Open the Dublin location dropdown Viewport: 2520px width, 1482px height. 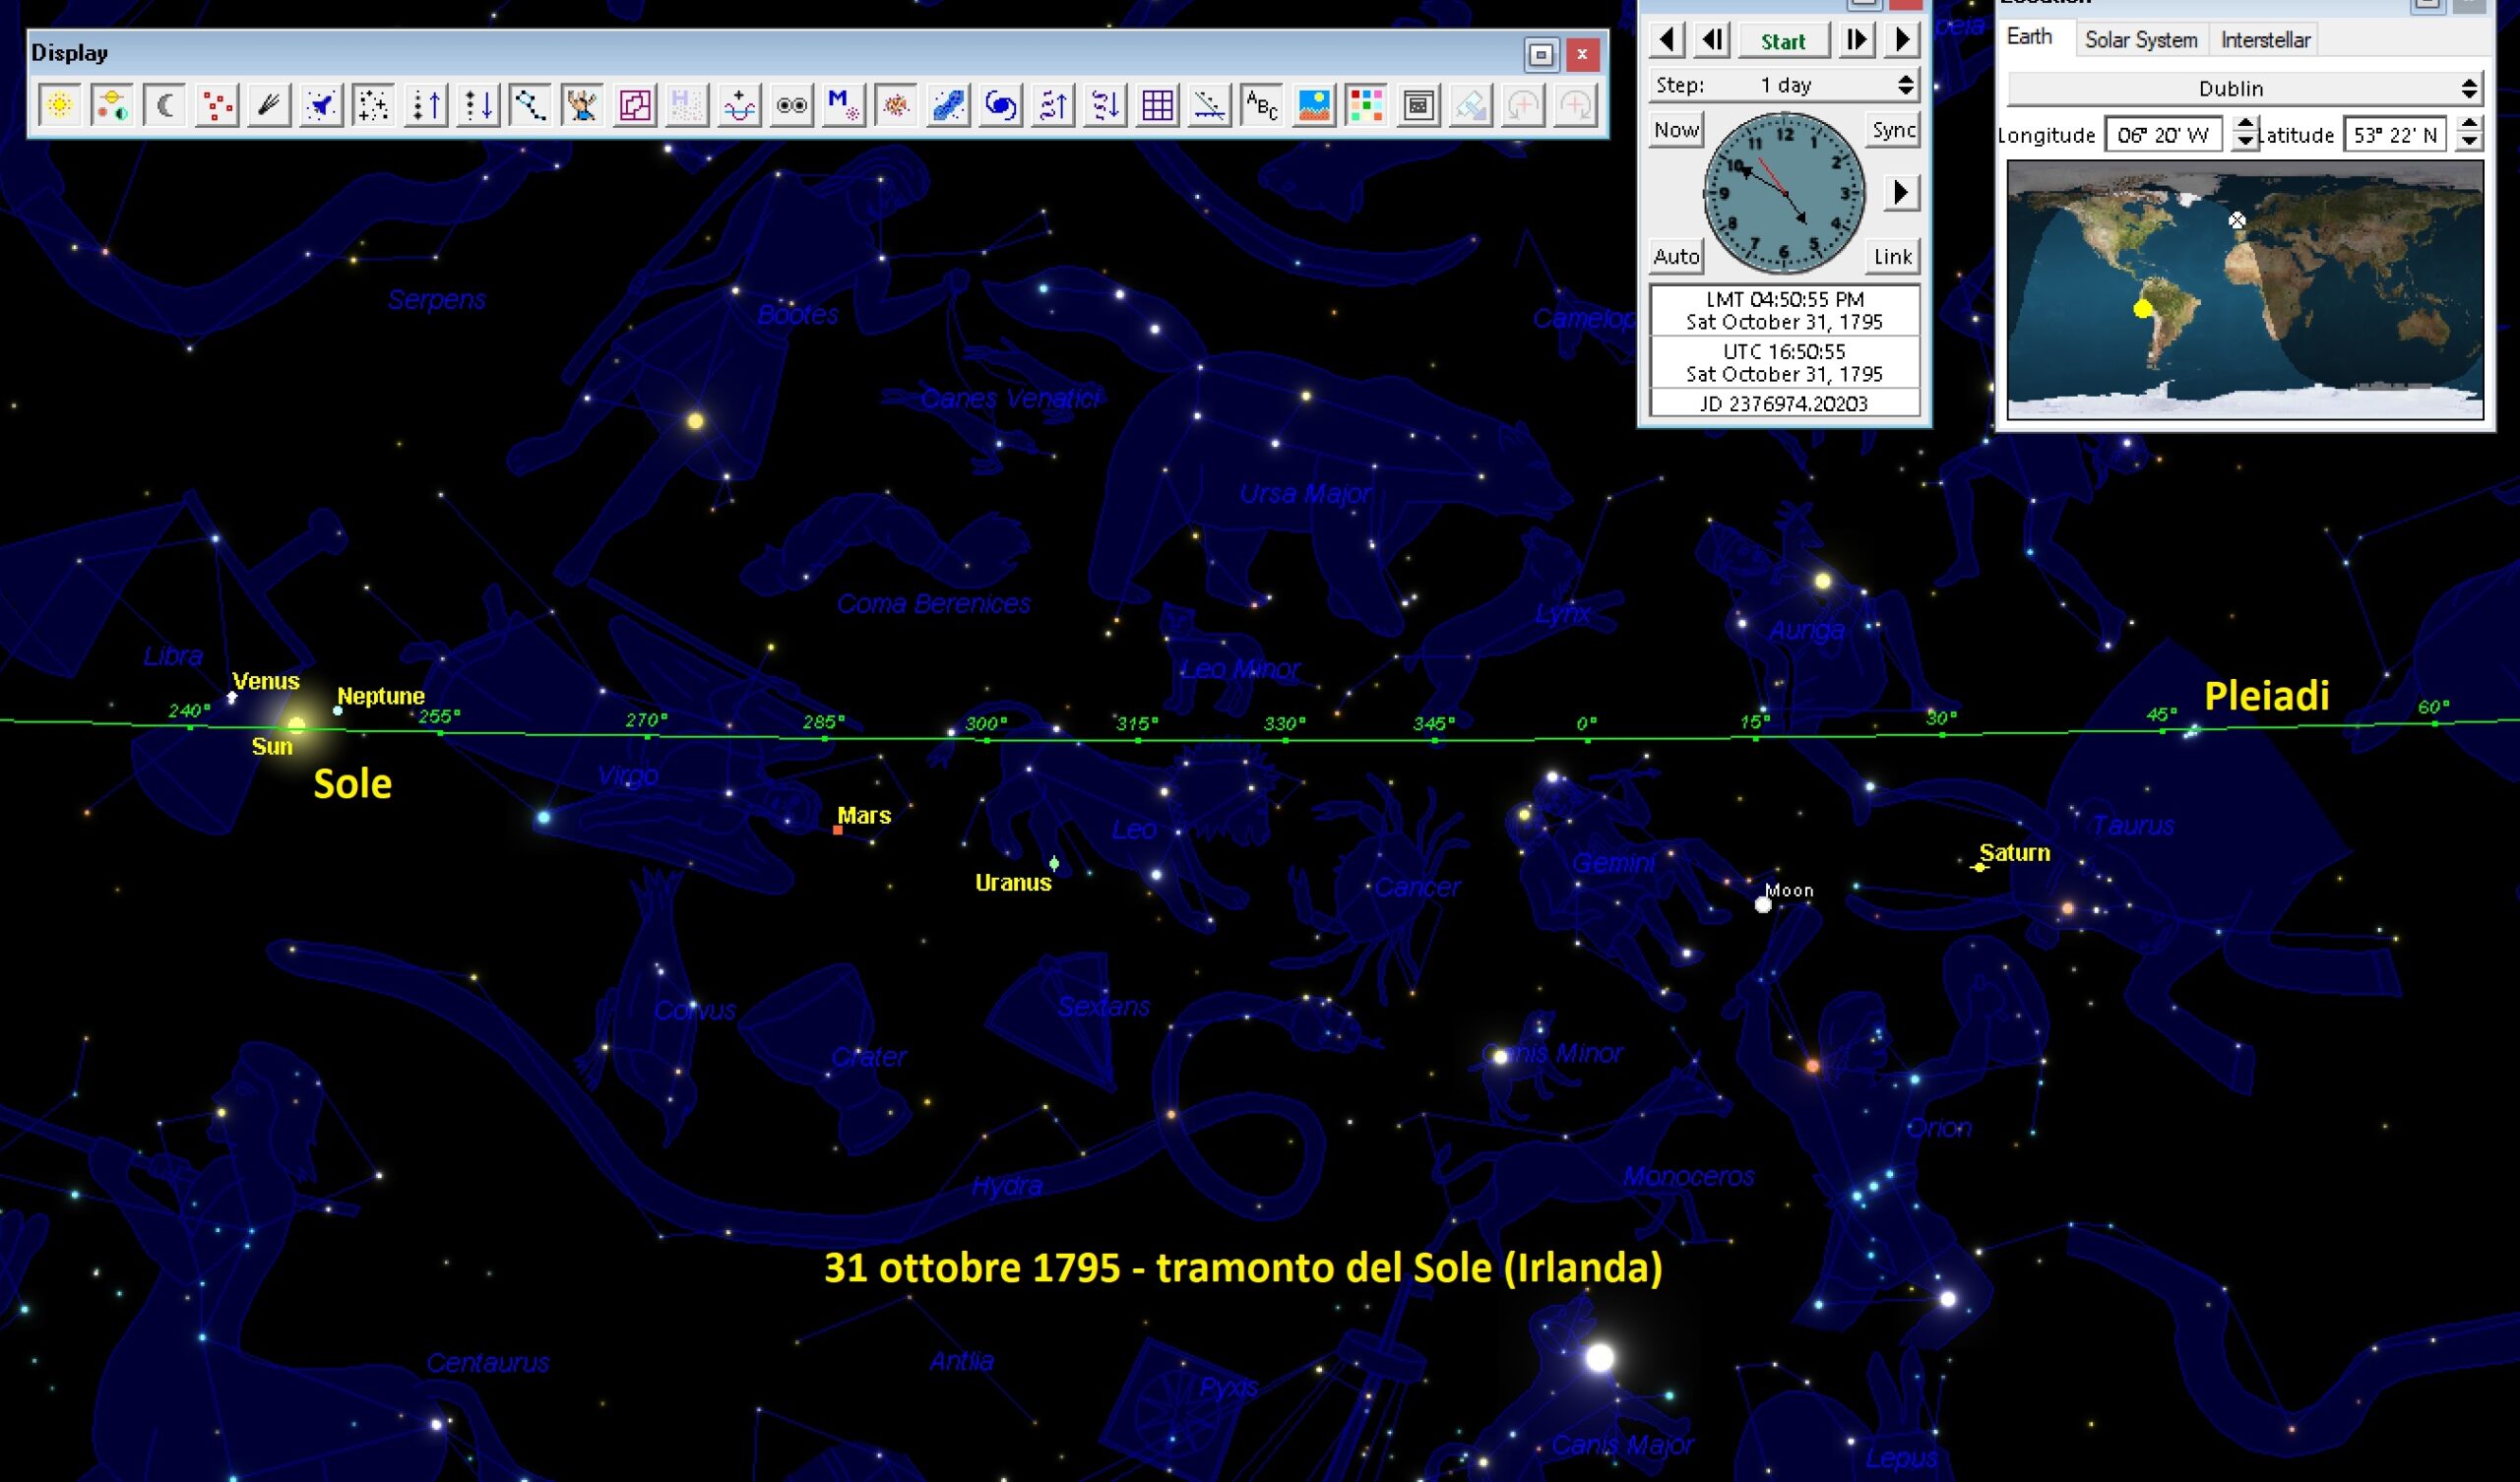(x=2245, y=88)
